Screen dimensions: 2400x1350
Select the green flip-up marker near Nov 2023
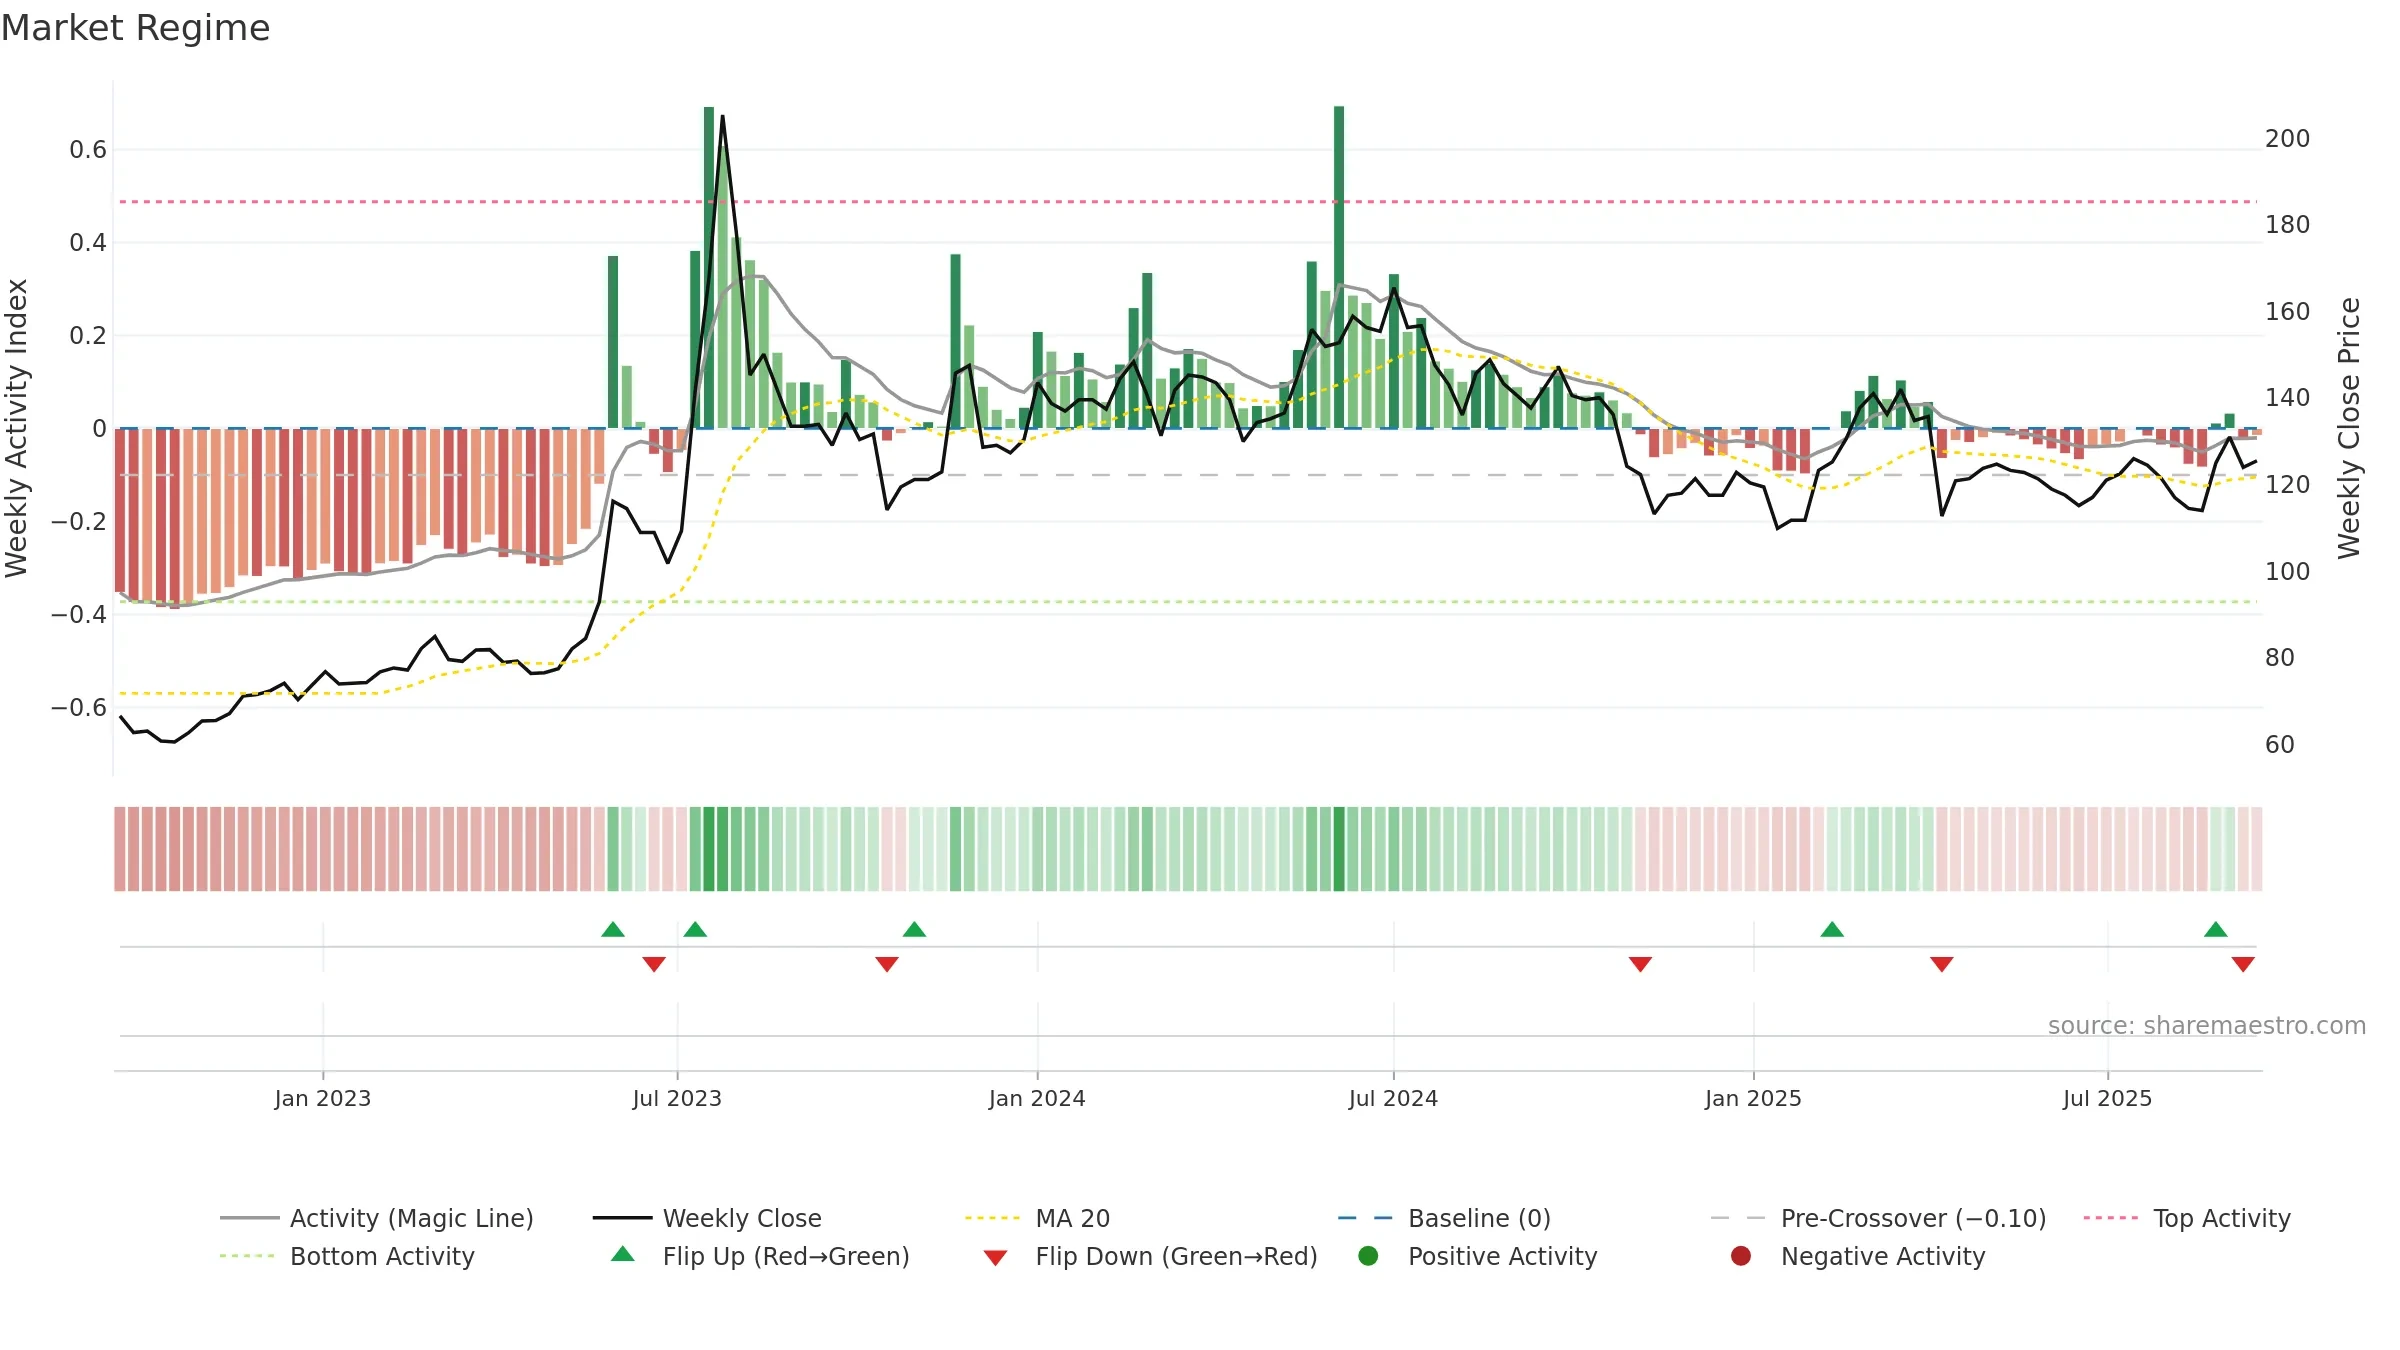[x=914, y=930]
